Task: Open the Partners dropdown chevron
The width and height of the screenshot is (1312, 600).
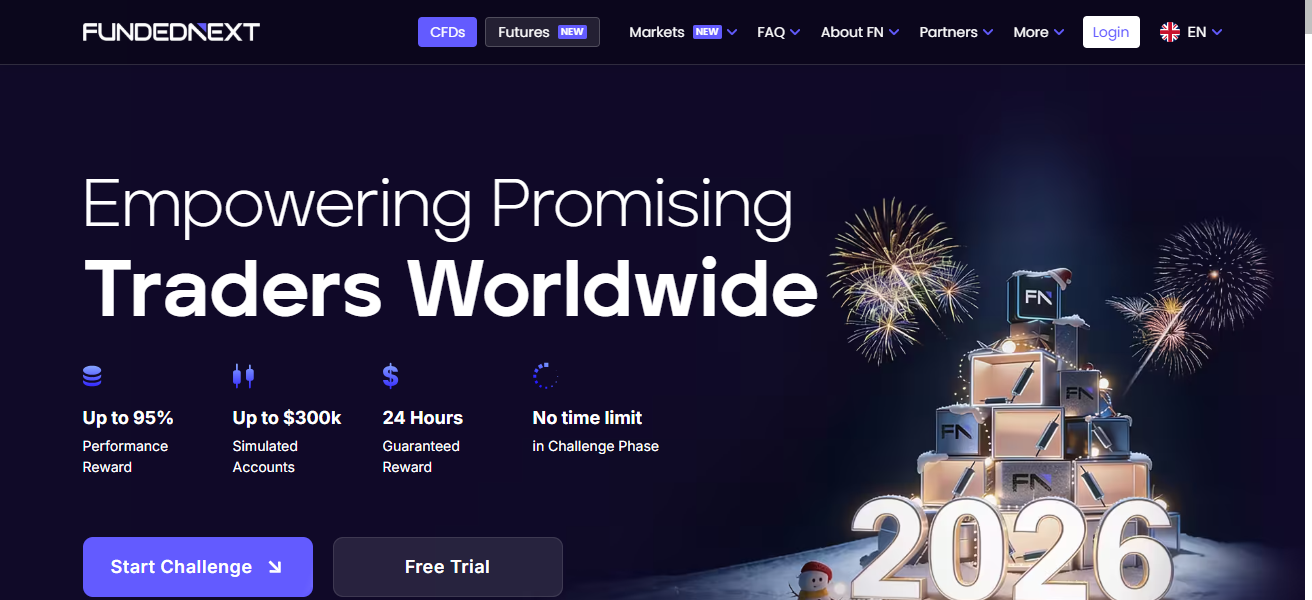Action: (x=988, y=32)
